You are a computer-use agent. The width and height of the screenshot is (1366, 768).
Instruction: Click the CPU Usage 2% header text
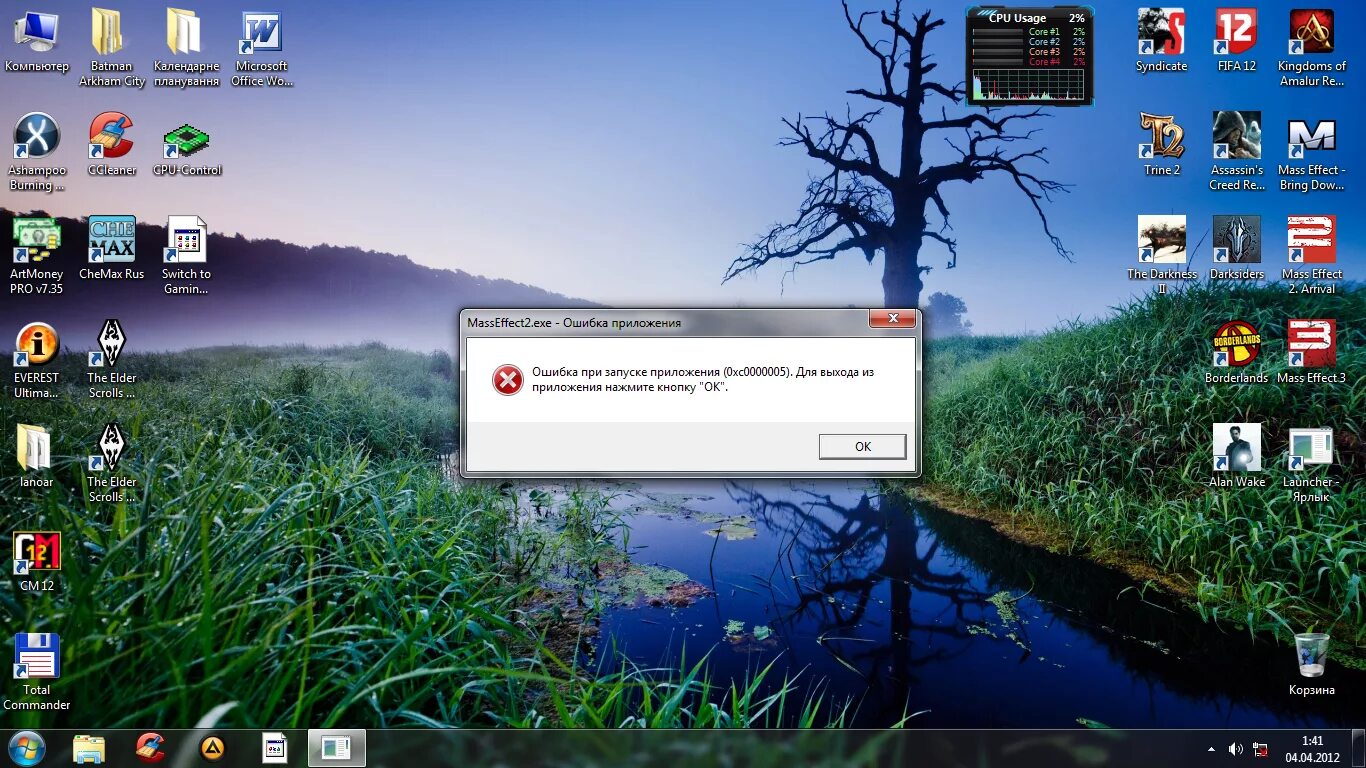click(1036, 18)
